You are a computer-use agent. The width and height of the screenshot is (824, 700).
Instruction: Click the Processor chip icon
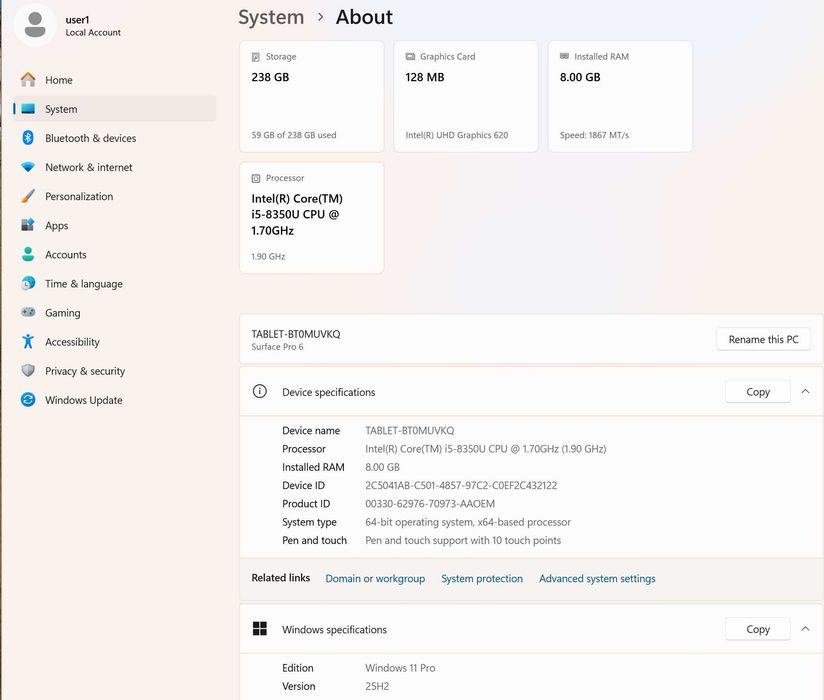[256, 178]
